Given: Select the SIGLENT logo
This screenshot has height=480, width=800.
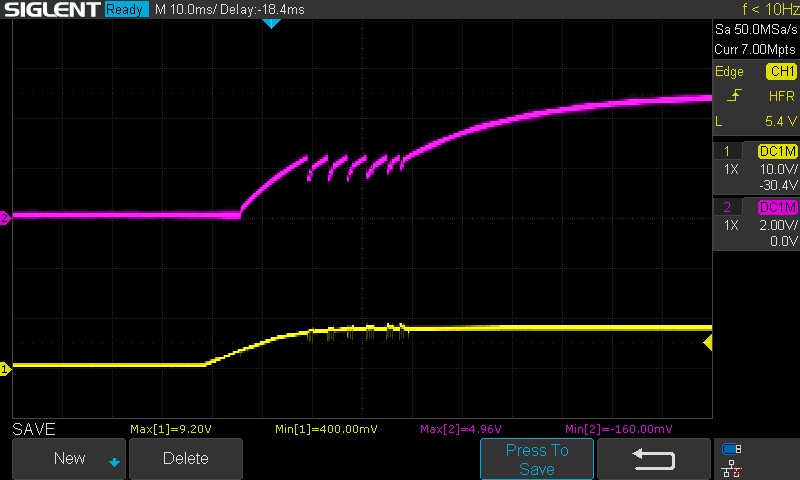Looking at the screenshot, I should coord(52,9).
